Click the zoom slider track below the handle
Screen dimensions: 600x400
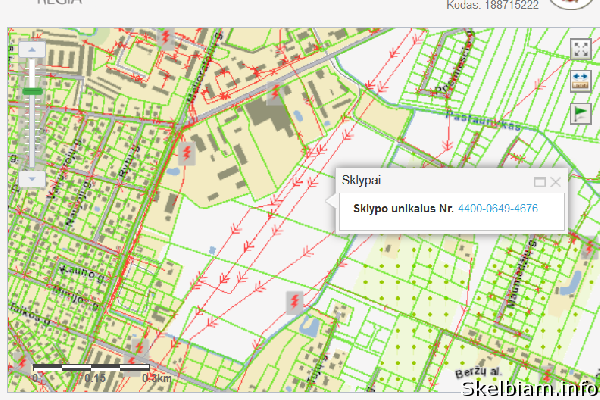click(33, 132)
